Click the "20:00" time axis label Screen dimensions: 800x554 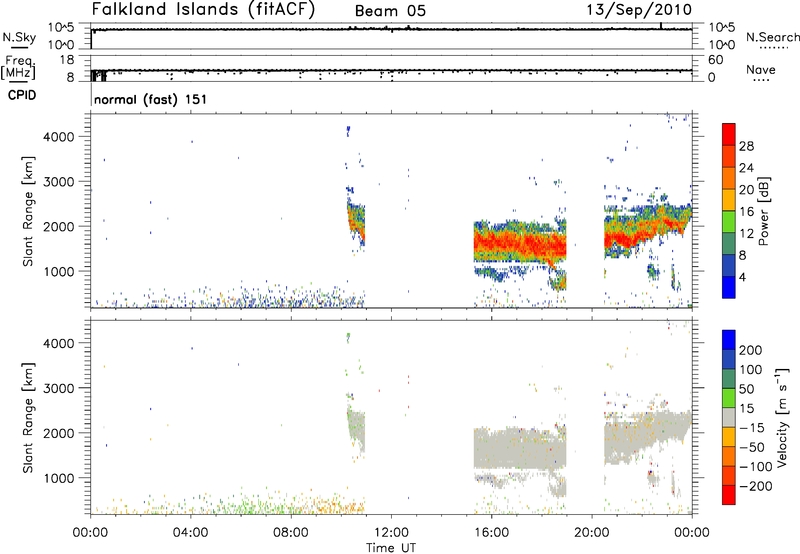592,533
